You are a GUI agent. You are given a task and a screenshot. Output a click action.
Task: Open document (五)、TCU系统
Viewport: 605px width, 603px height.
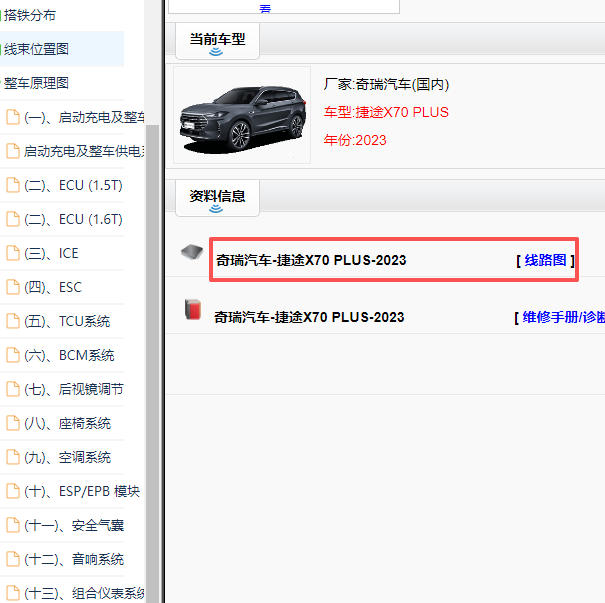click(x=67, y=321)
